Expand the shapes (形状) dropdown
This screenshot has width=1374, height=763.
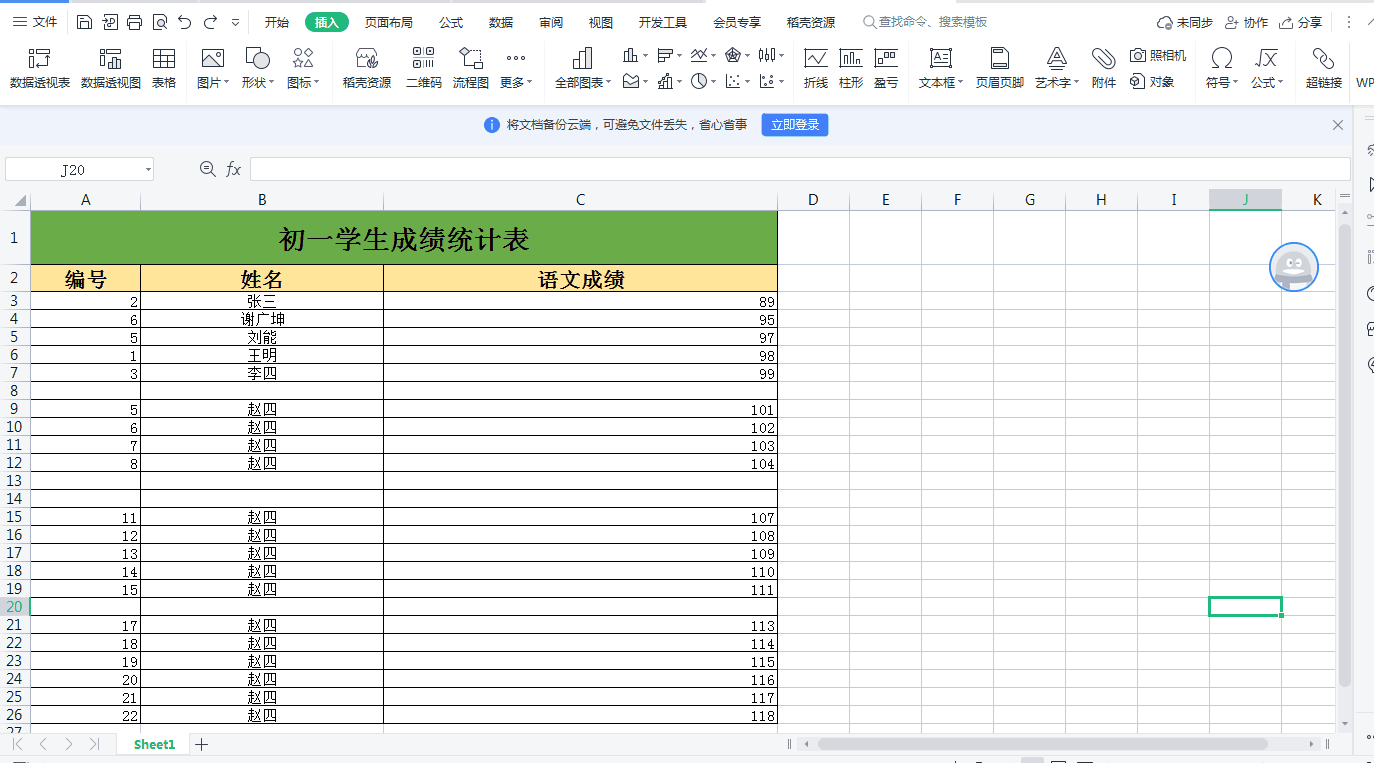[257, 83]
